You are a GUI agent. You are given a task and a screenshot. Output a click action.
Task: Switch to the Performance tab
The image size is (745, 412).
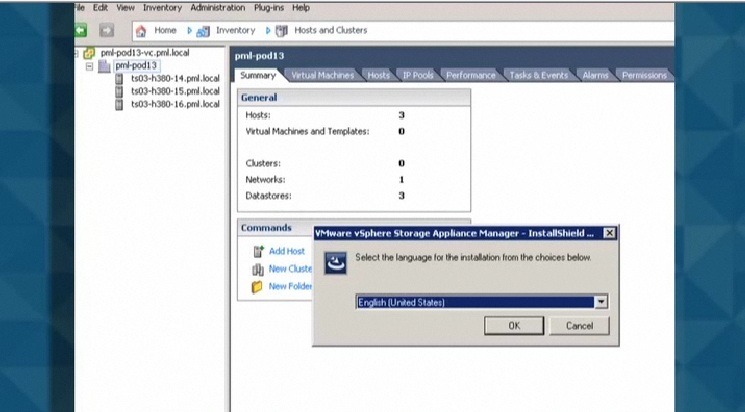point(470,75)
